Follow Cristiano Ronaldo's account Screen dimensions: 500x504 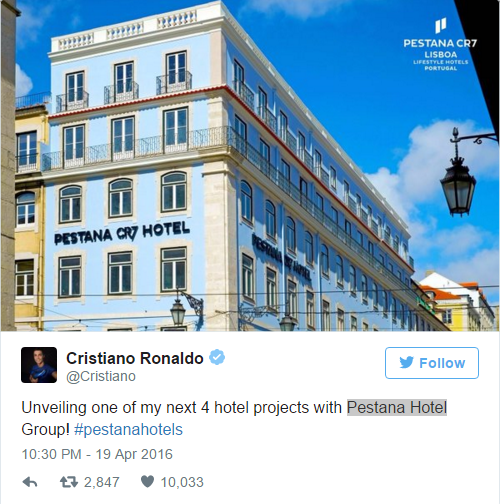coord(432,363)
